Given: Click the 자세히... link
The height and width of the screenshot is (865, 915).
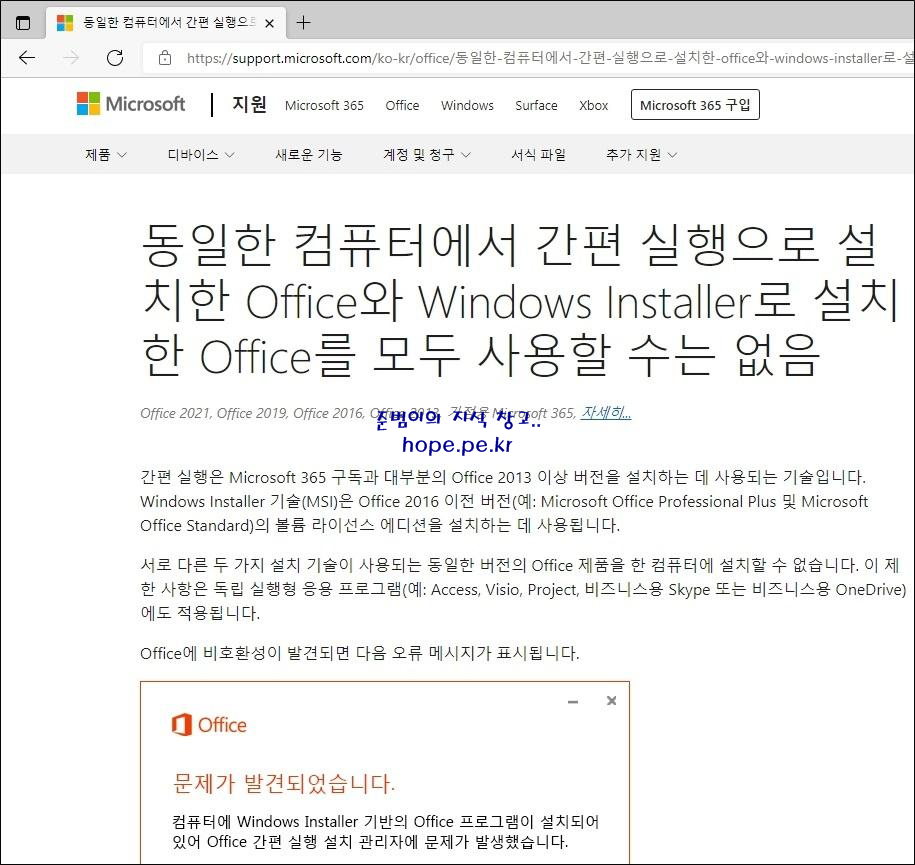Looking at the screenshot, I should (606, 413).
